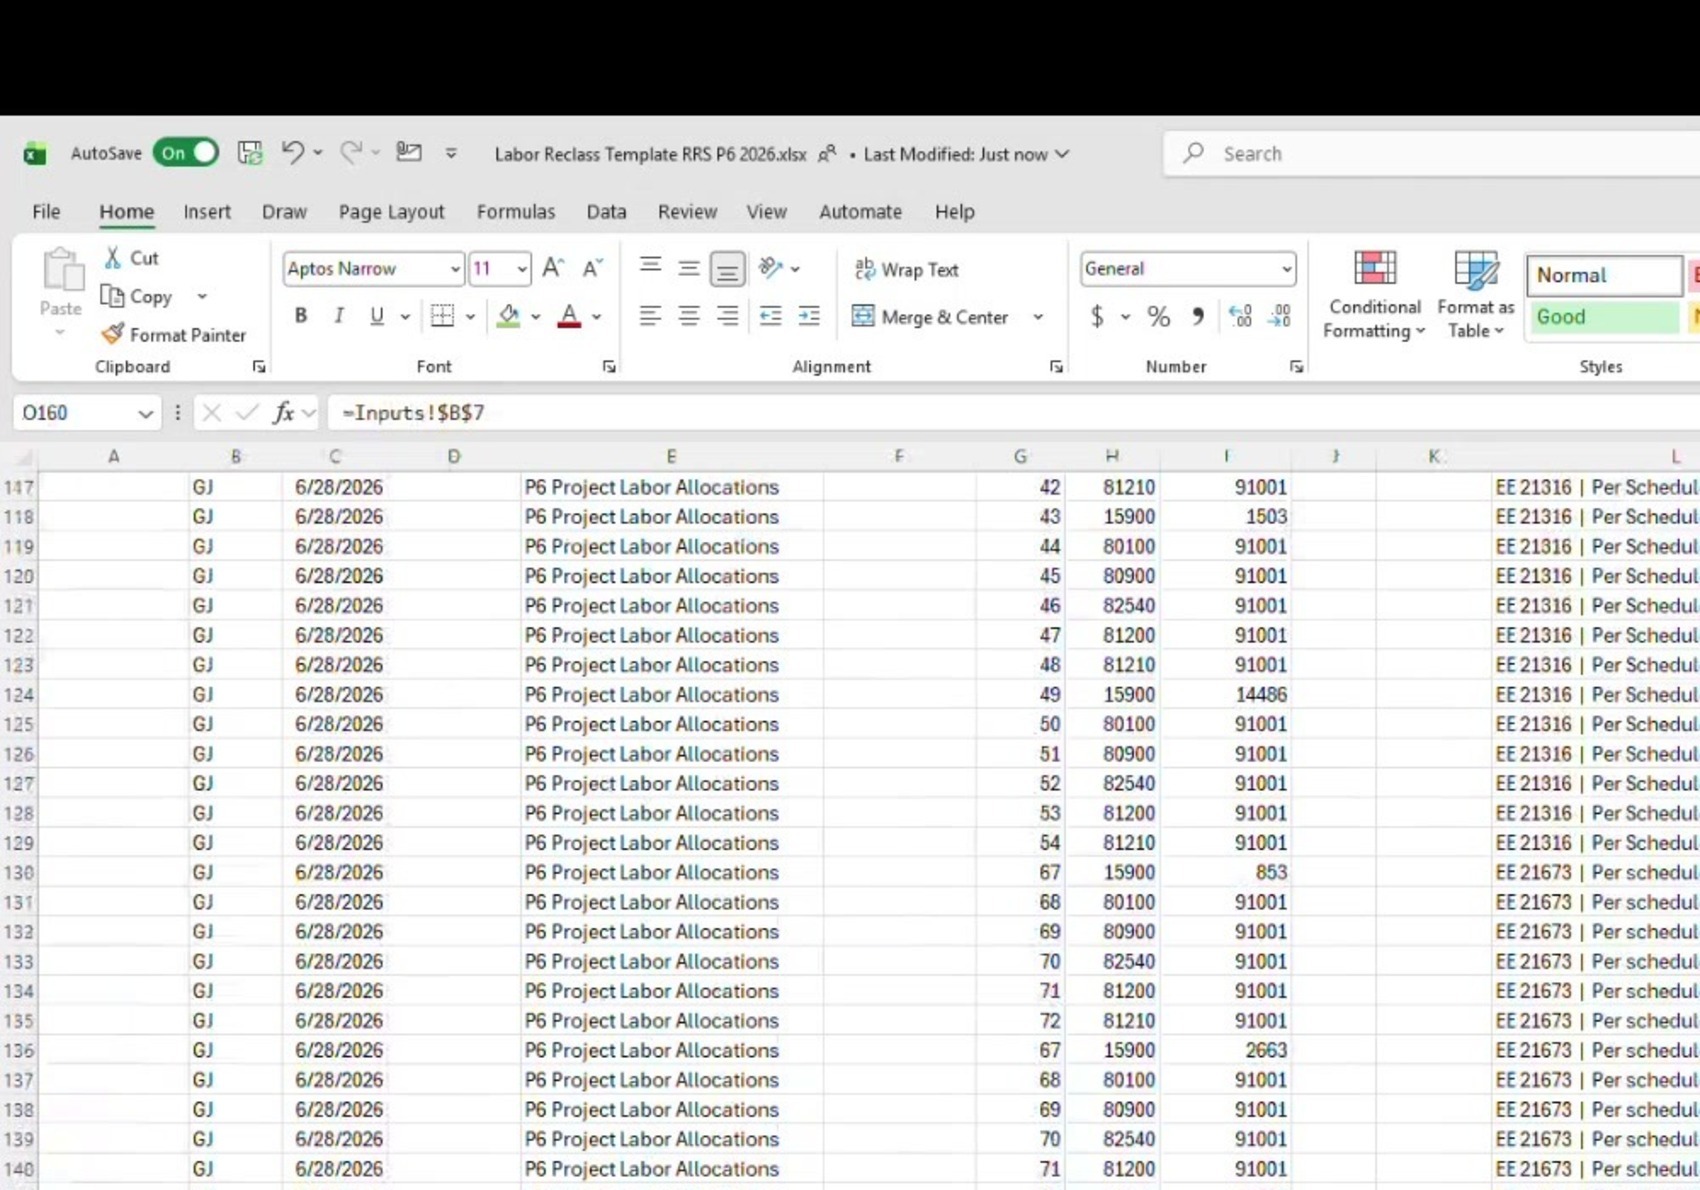Switch to the Insert tab
This screenshot has width=1700, height=1190.
(207, 211)
